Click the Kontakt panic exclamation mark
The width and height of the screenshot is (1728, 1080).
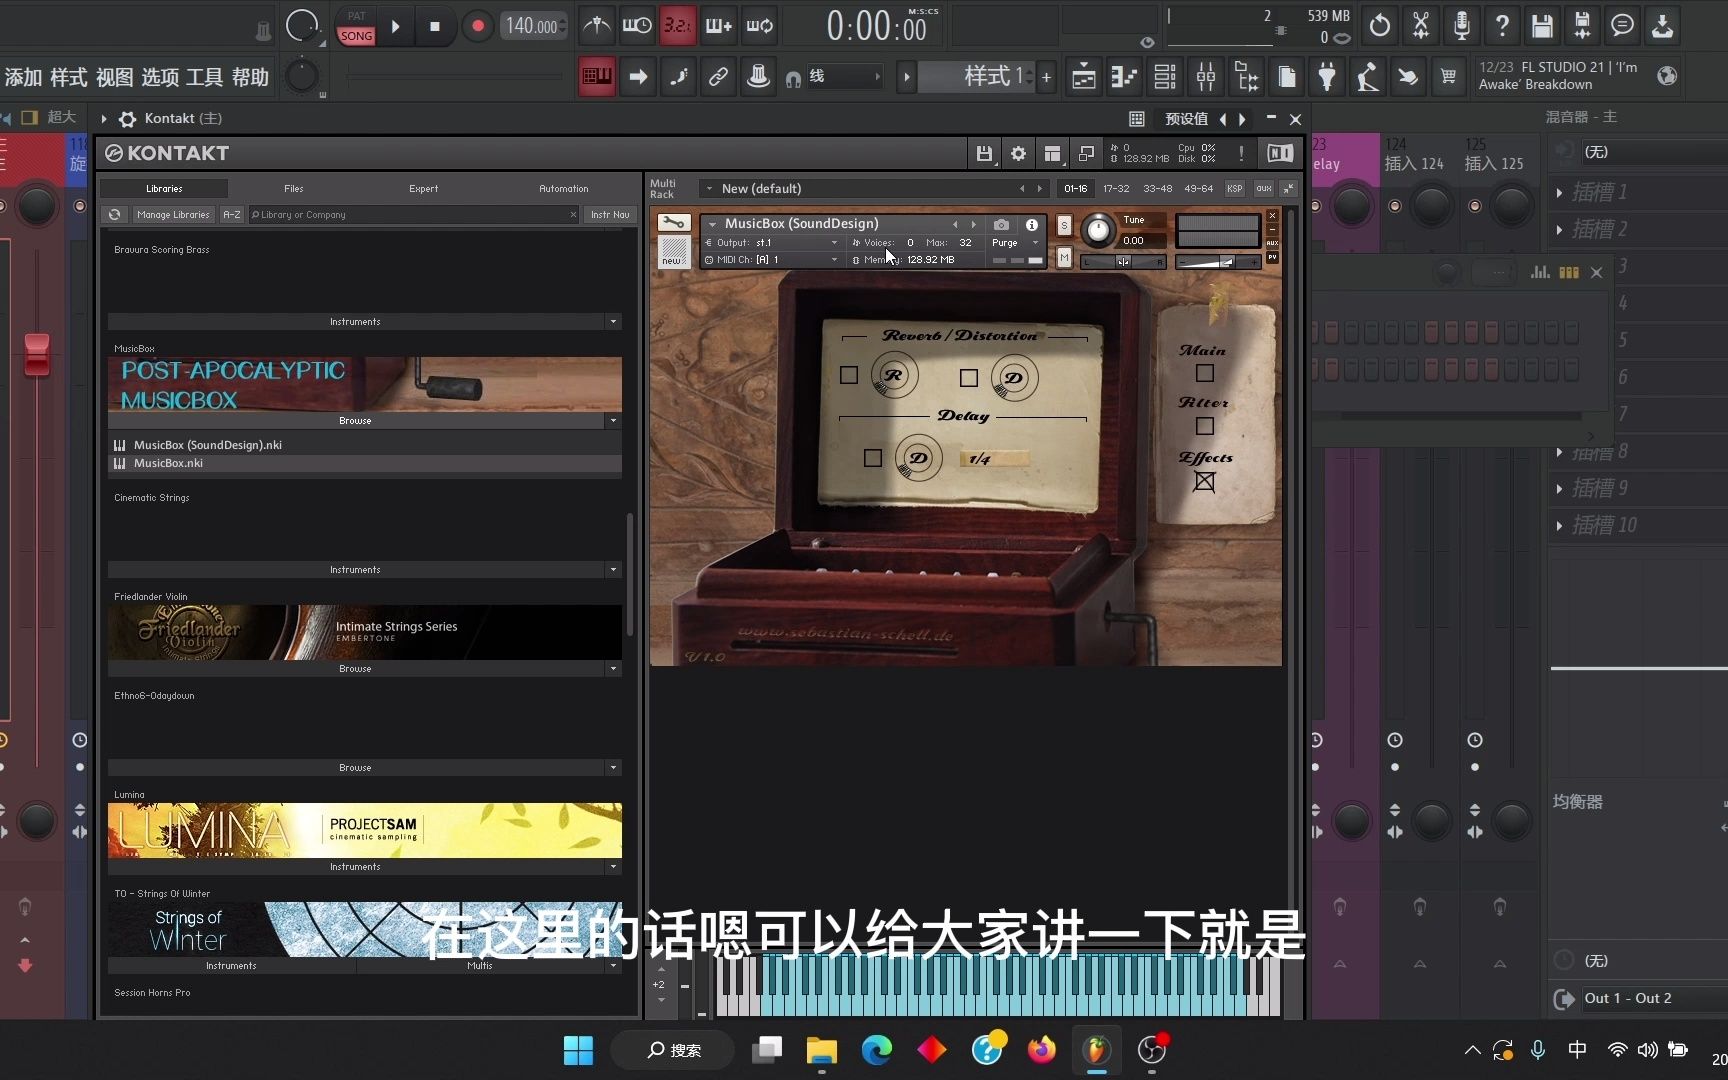pyautogui.click(x=1241, y=153)
